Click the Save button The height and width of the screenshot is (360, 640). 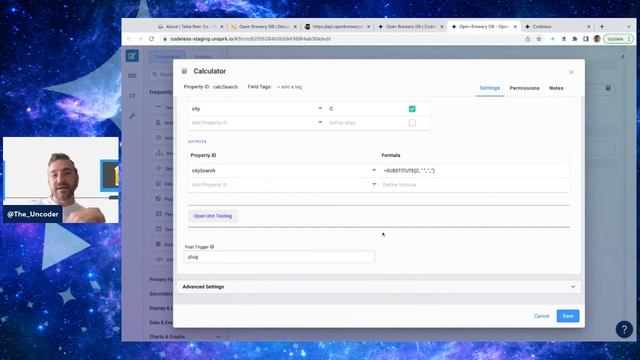568,316
